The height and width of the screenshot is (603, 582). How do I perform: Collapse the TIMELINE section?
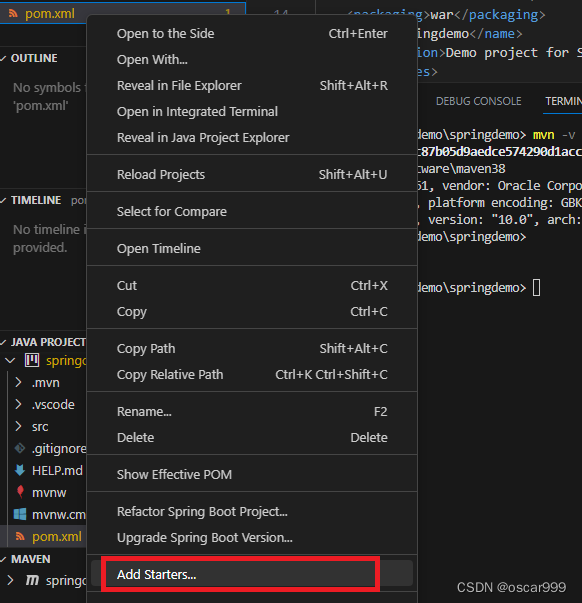click(x=3, y=200)
